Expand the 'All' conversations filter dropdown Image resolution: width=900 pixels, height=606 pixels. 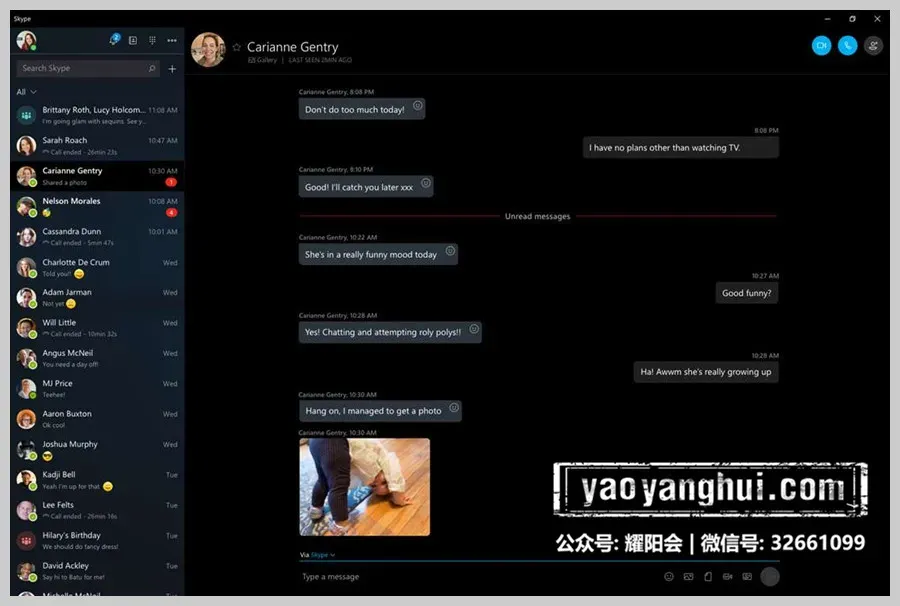pyautogui.click(x=26, y=92)
